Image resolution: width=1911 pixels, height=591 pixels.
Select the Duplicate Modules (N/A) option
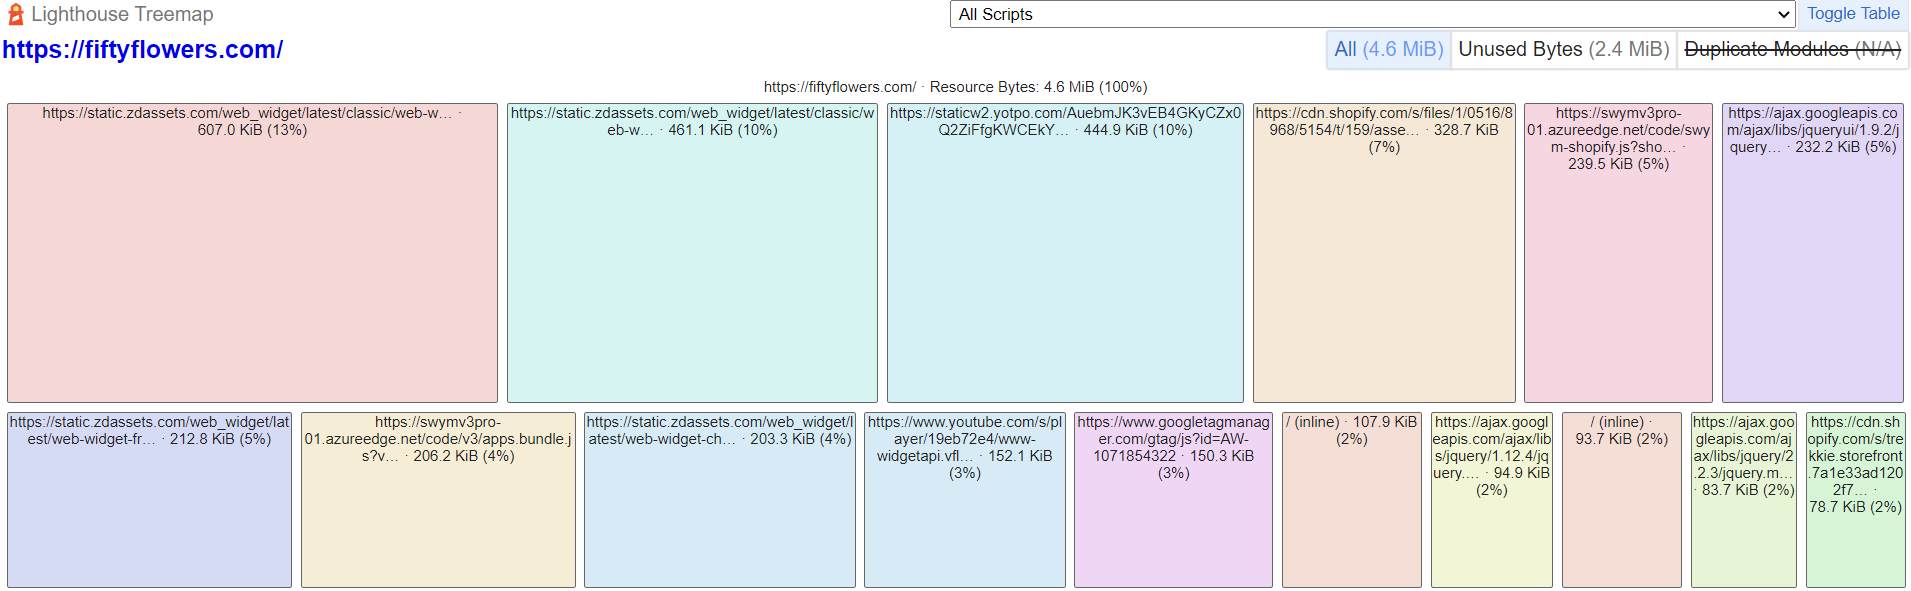(x=1792, y=49)
